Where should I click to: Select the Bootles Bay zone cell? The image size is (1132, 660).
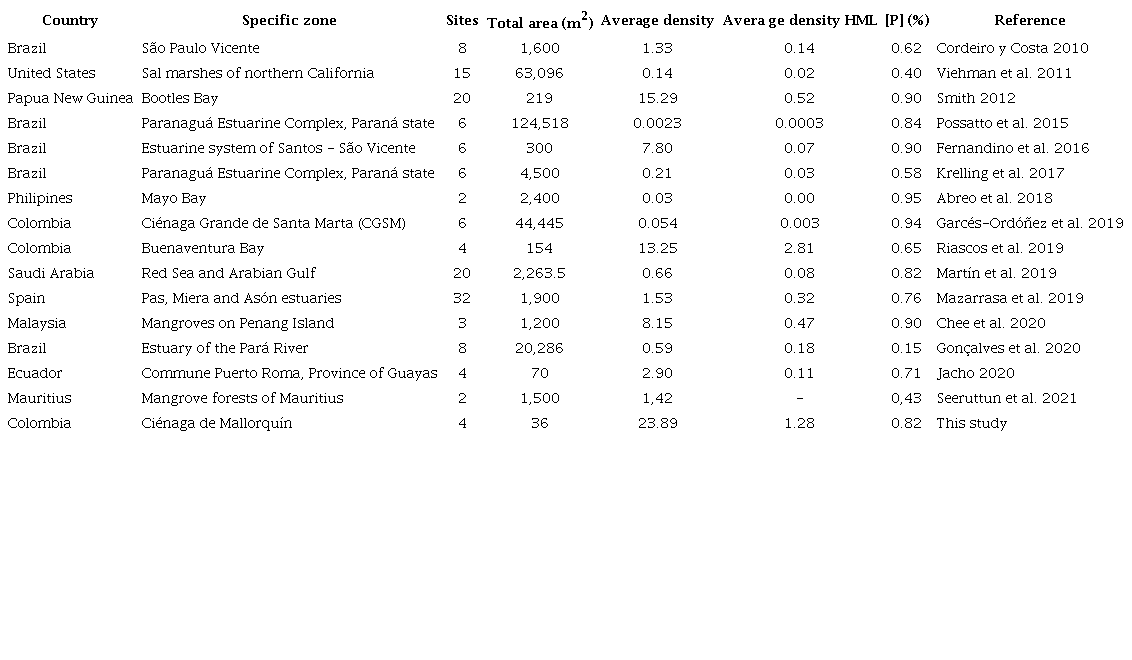point(180,98)
